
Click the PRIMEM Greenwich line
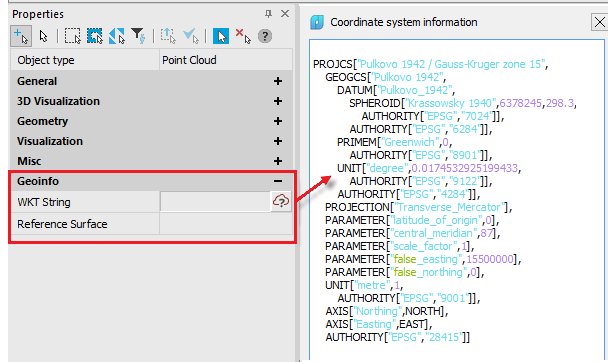[395, 142]
